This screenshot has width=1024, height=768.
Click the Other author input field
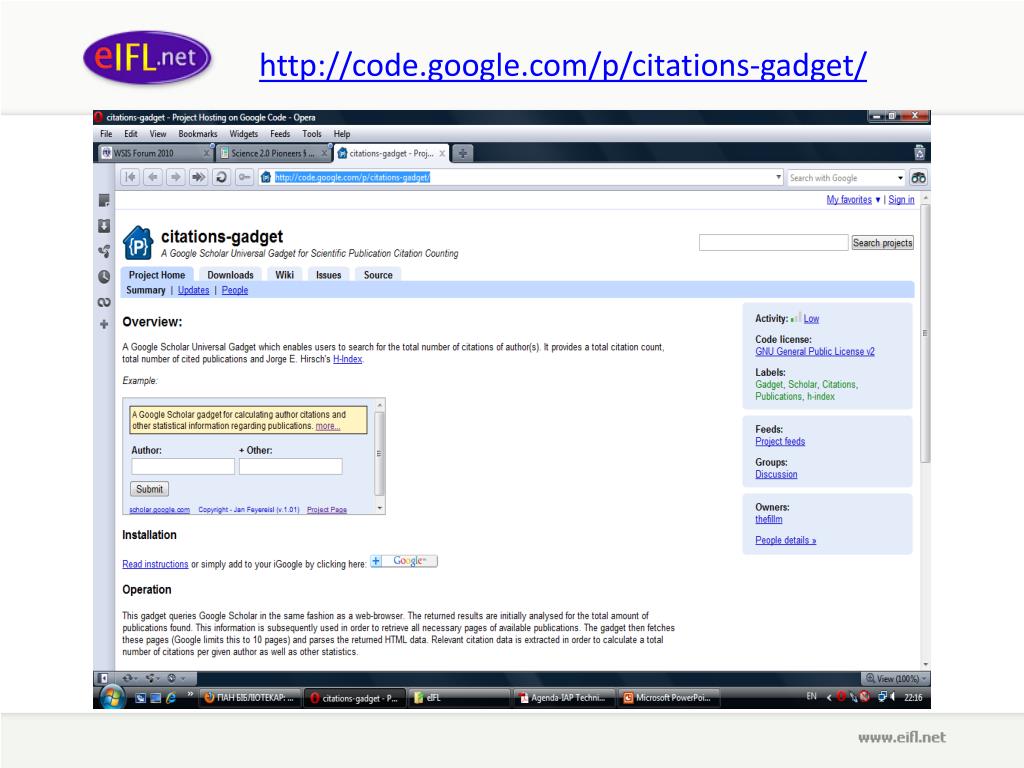(291, 466)
